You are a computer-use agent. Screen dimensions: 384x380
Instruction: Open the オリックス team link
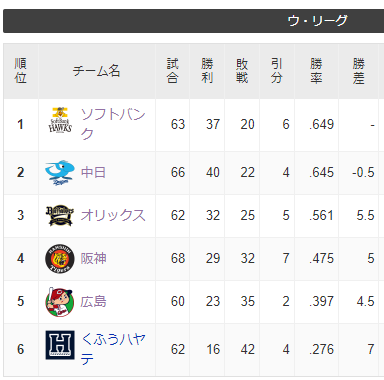pos(113,215)
